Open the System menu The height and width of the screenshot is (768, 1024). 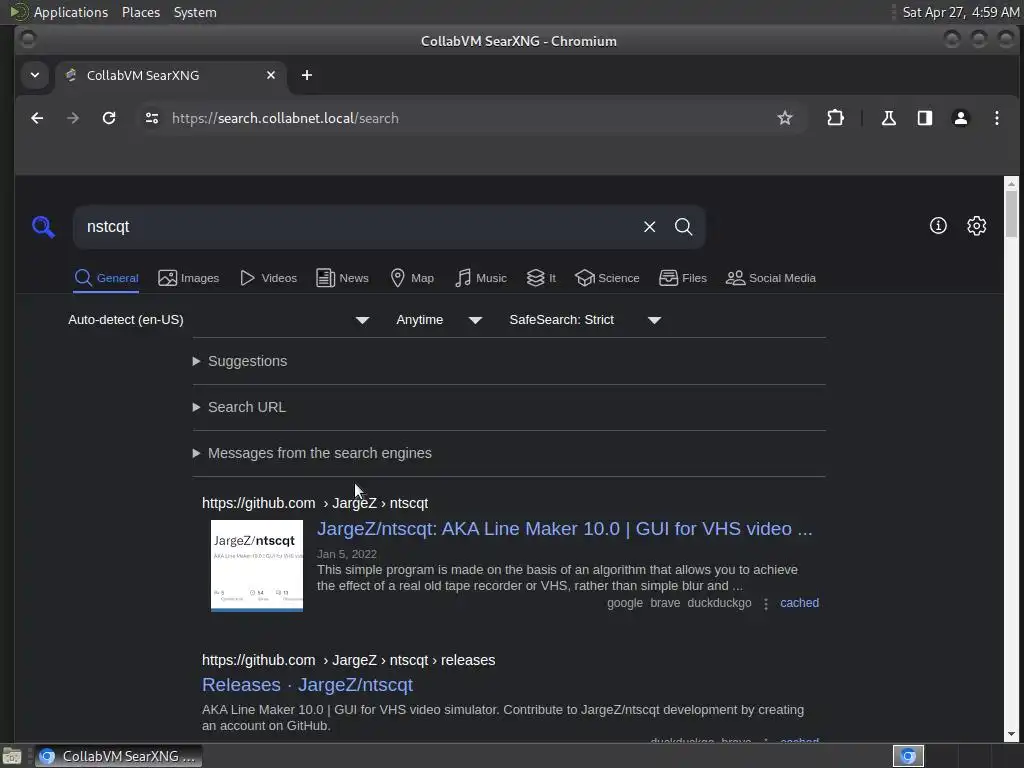[195, 12]
